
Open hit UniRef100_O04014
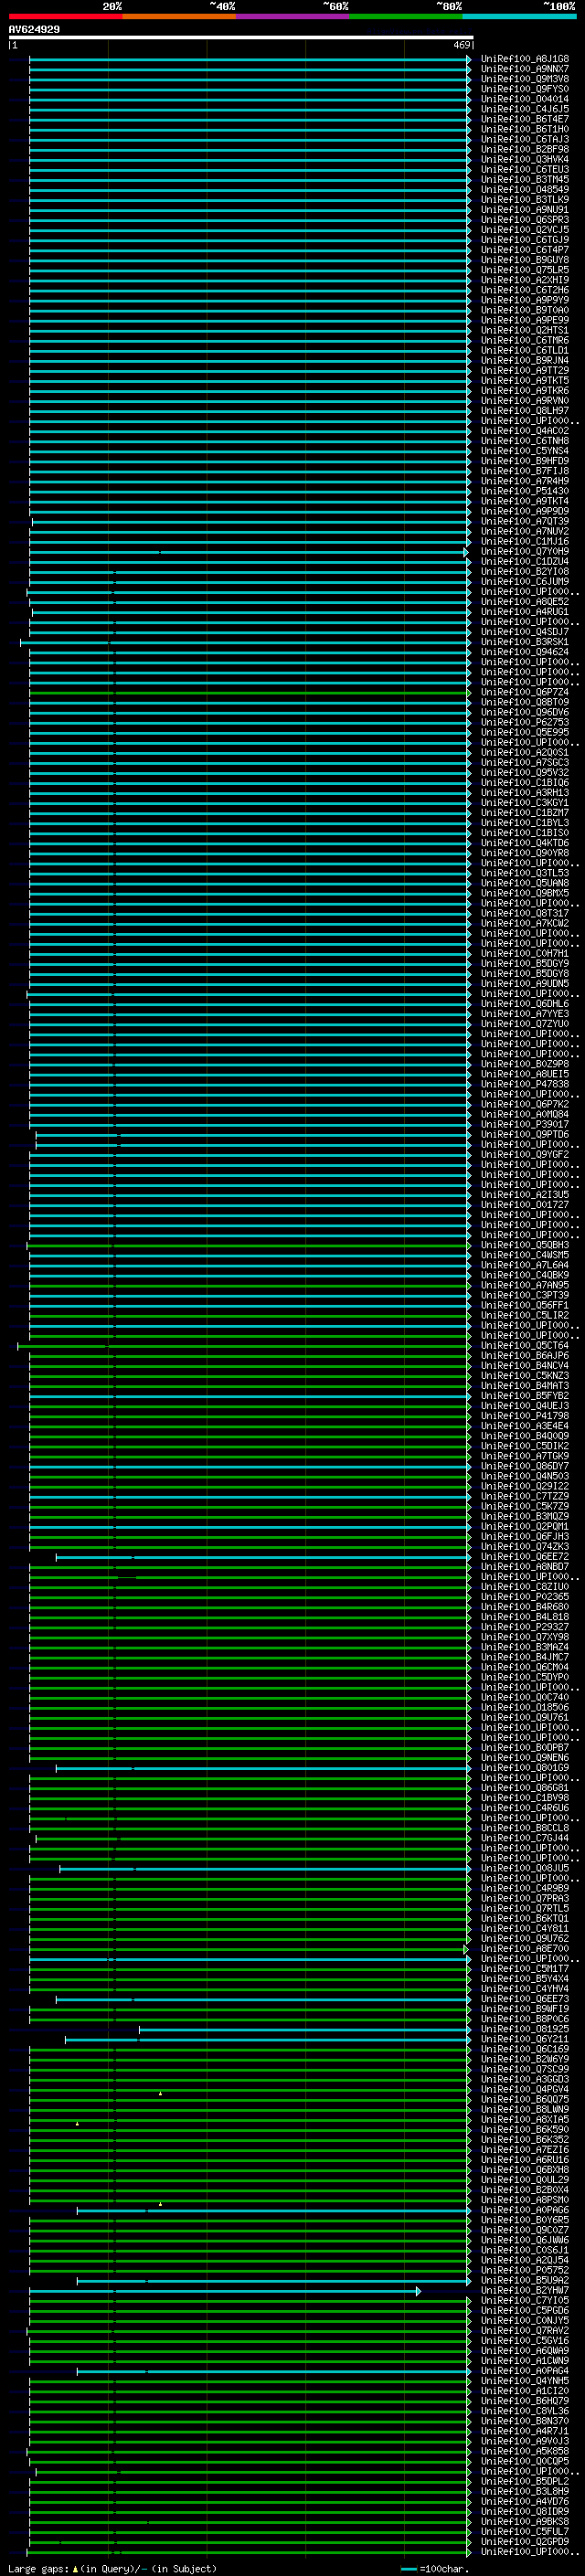pyautogui.click(x=524, y=99)
